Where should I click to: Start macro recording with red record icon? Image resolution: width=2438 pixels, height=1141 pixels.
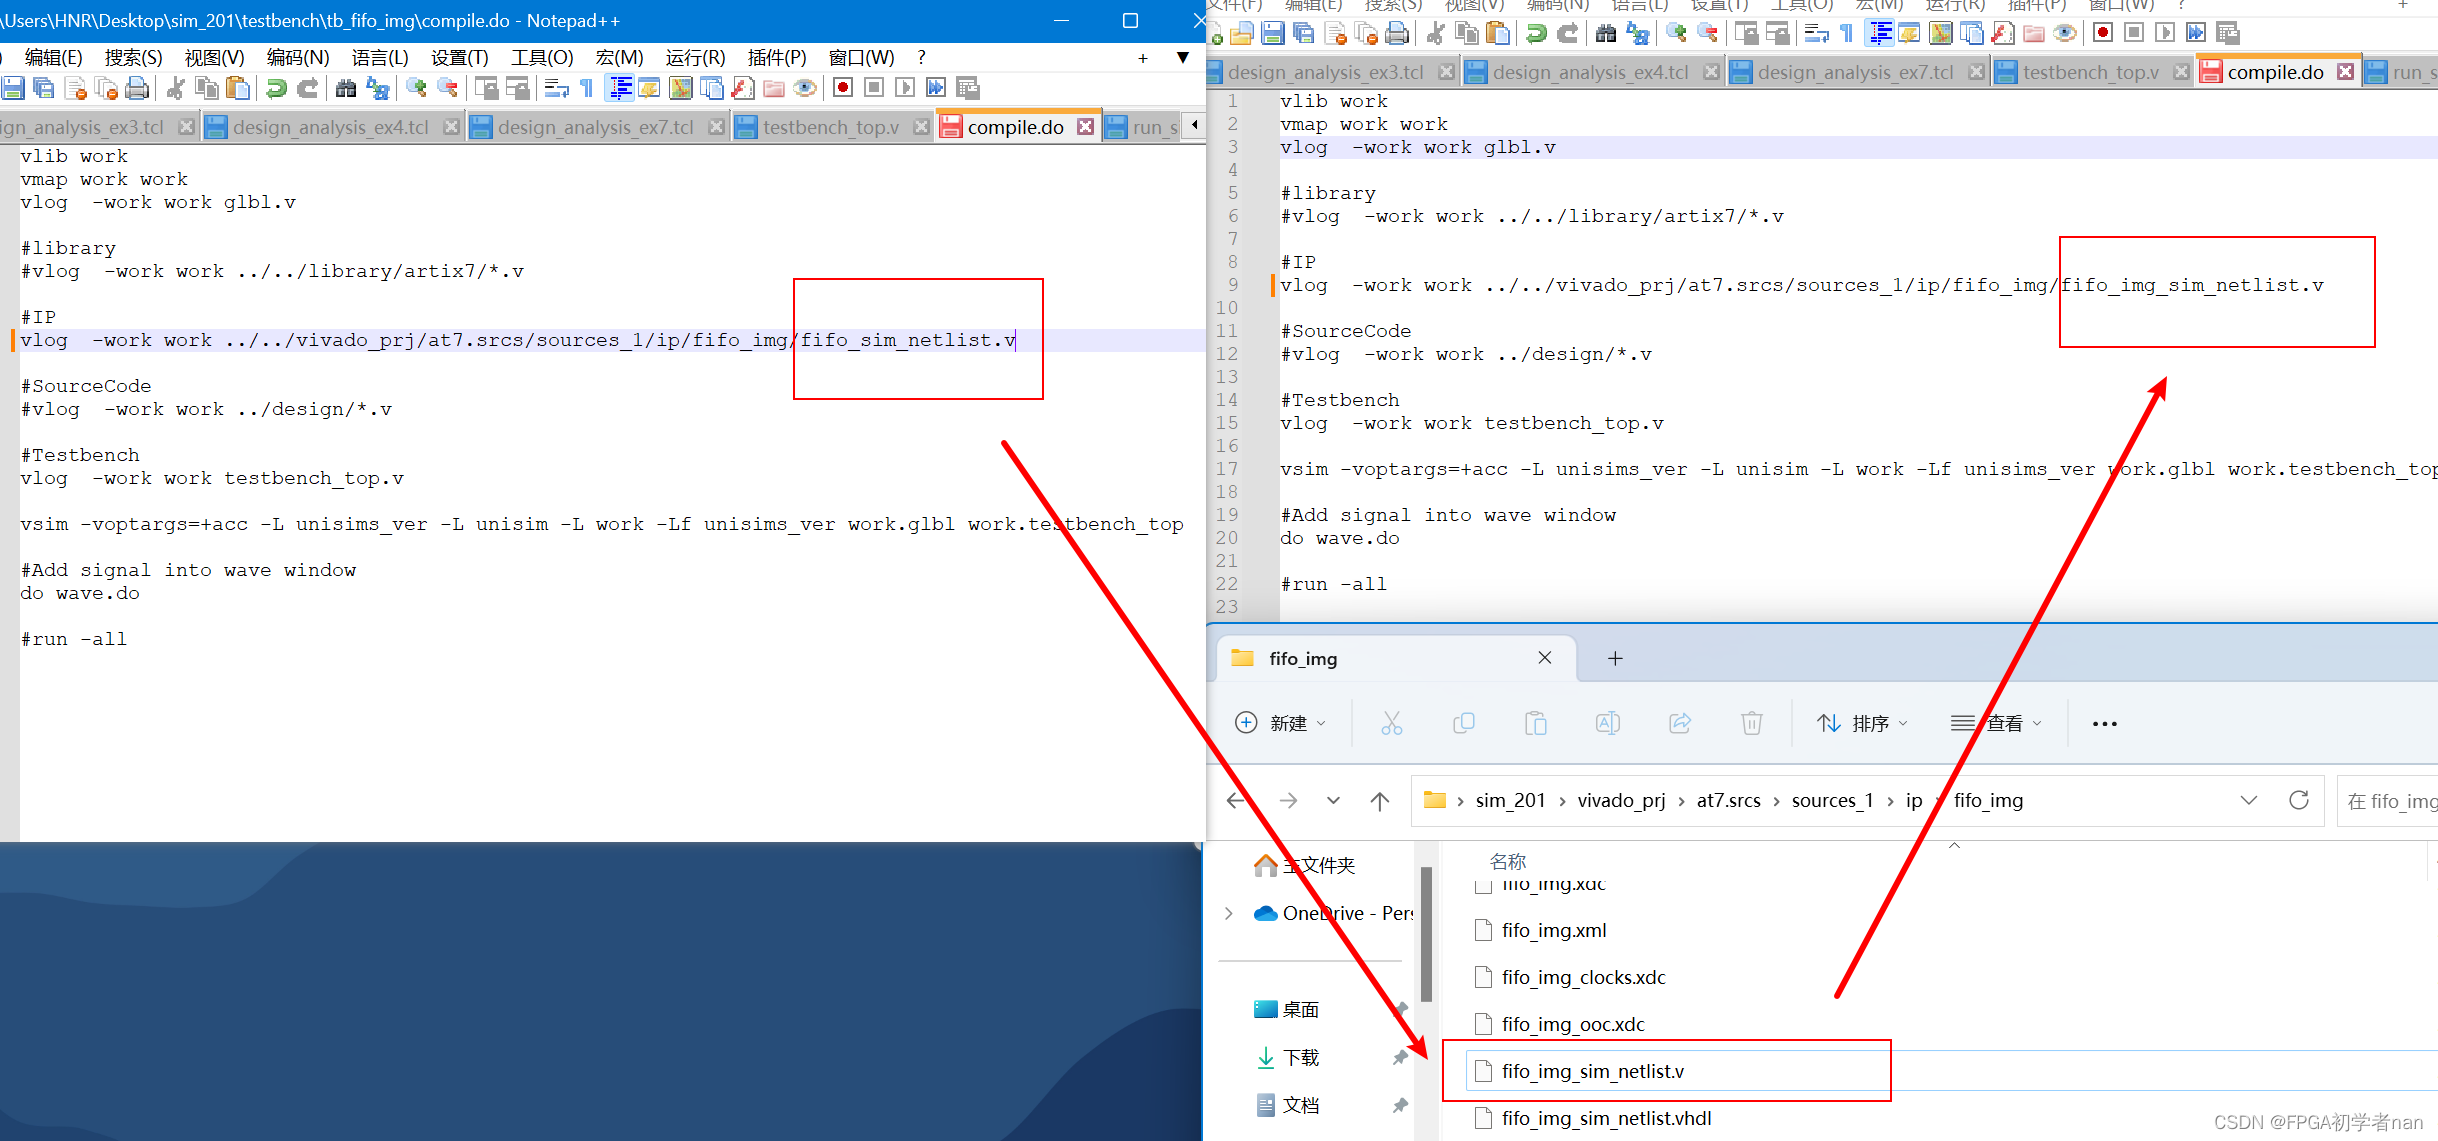[843, 88]
